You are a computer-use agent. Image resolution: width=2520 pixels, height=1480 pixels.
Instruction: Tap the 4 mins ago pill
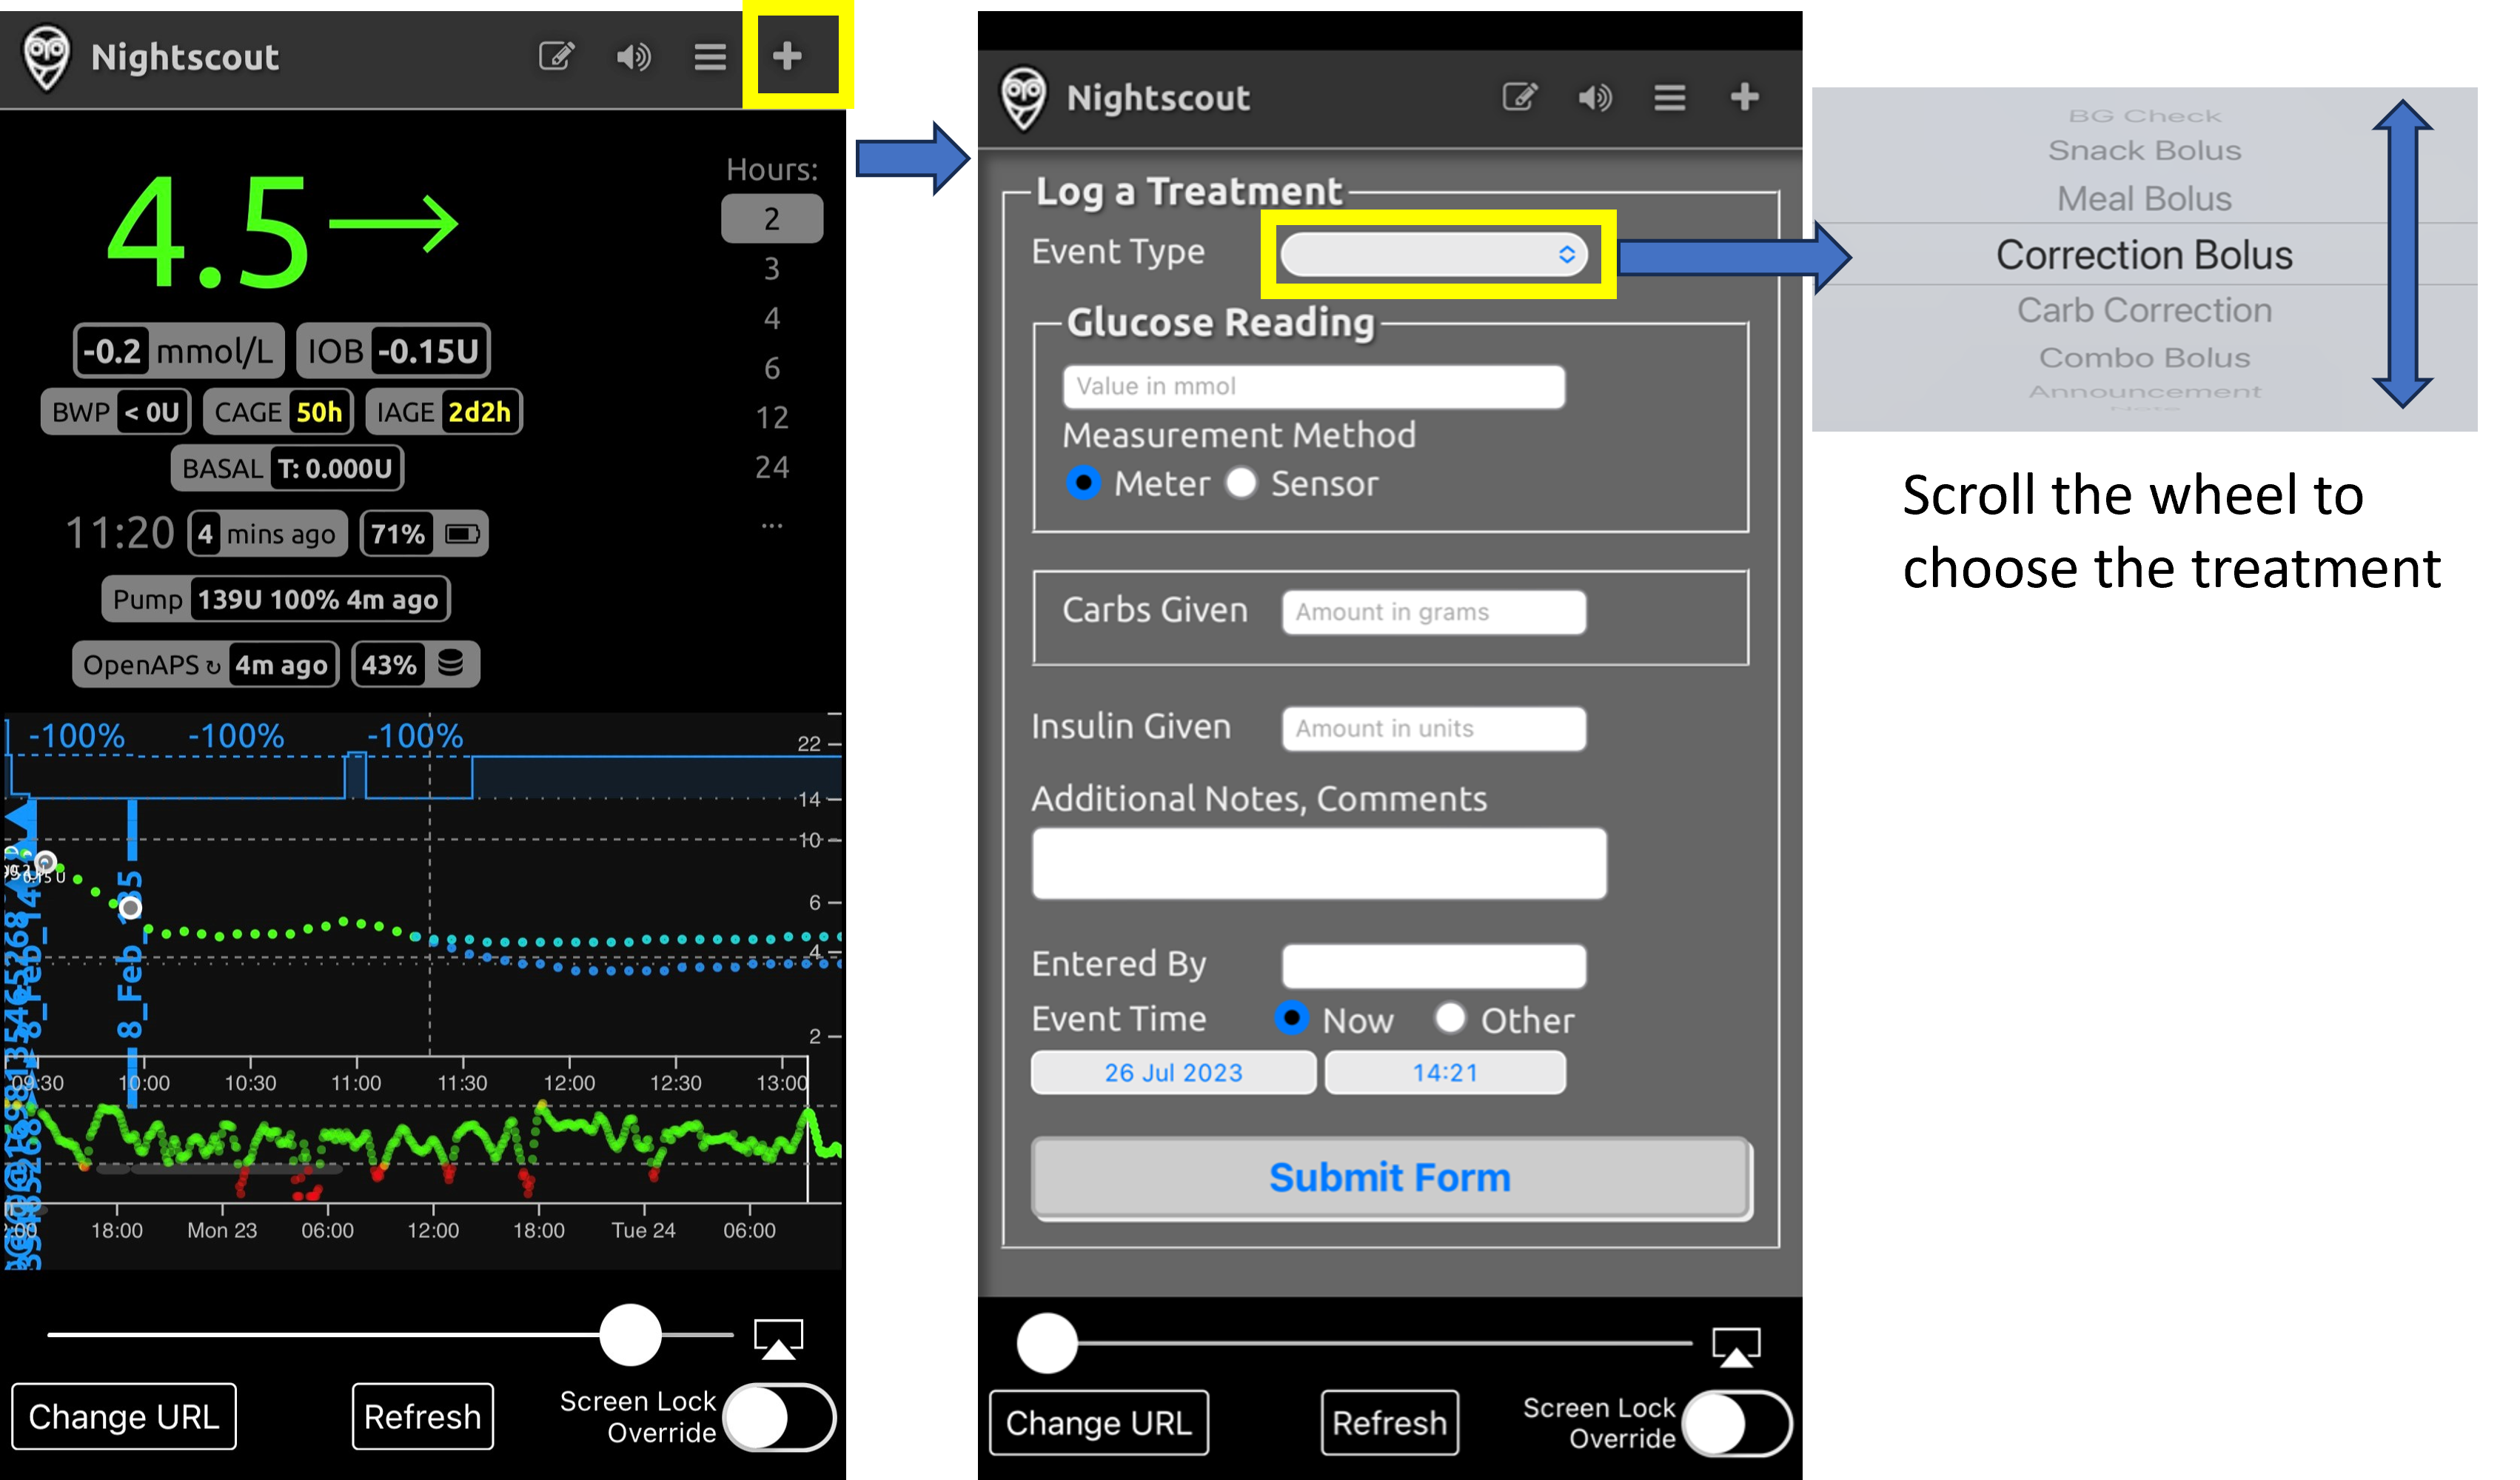click(x=268, y=534)
